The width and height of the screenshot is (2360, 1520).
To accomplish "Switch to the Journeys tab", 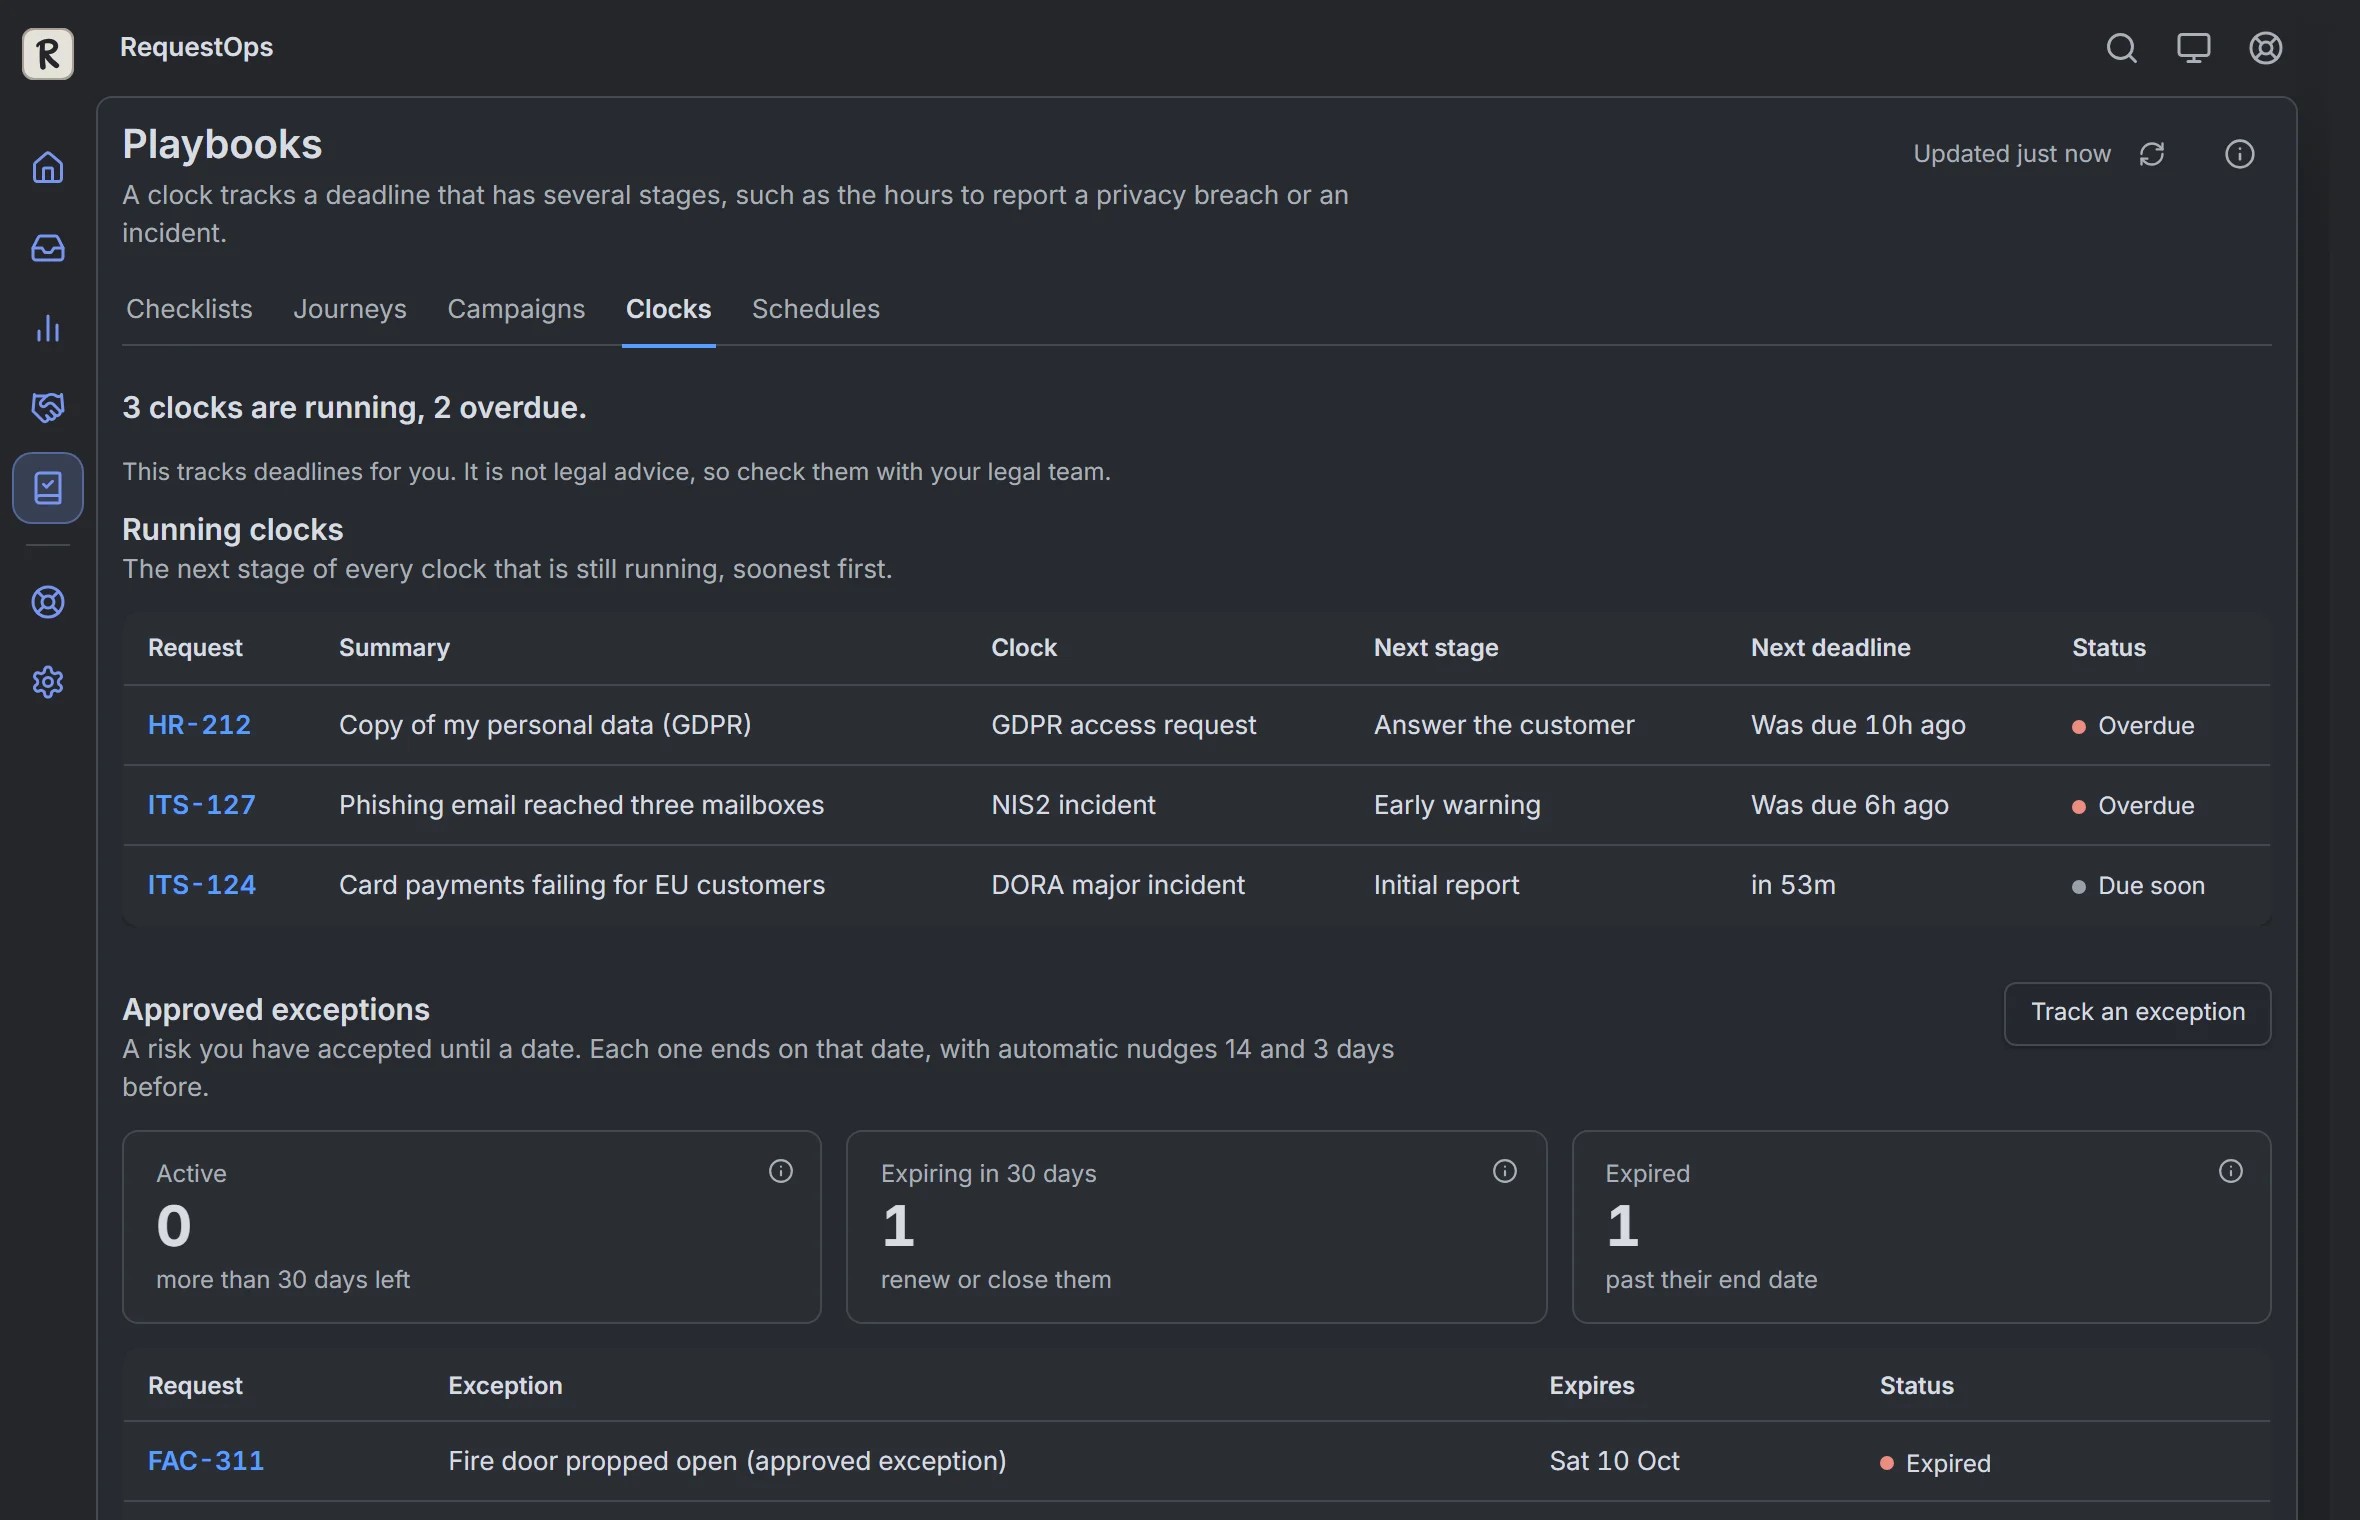I will tap(350, 309).
